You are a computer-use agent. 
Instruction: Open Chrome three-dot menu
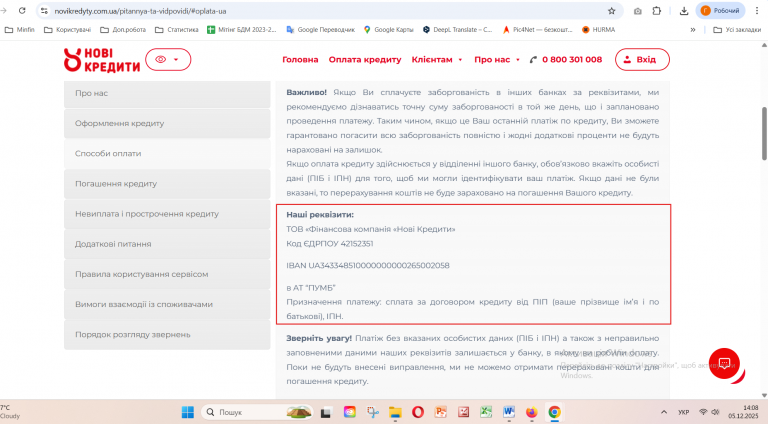(x=757, y=11)
